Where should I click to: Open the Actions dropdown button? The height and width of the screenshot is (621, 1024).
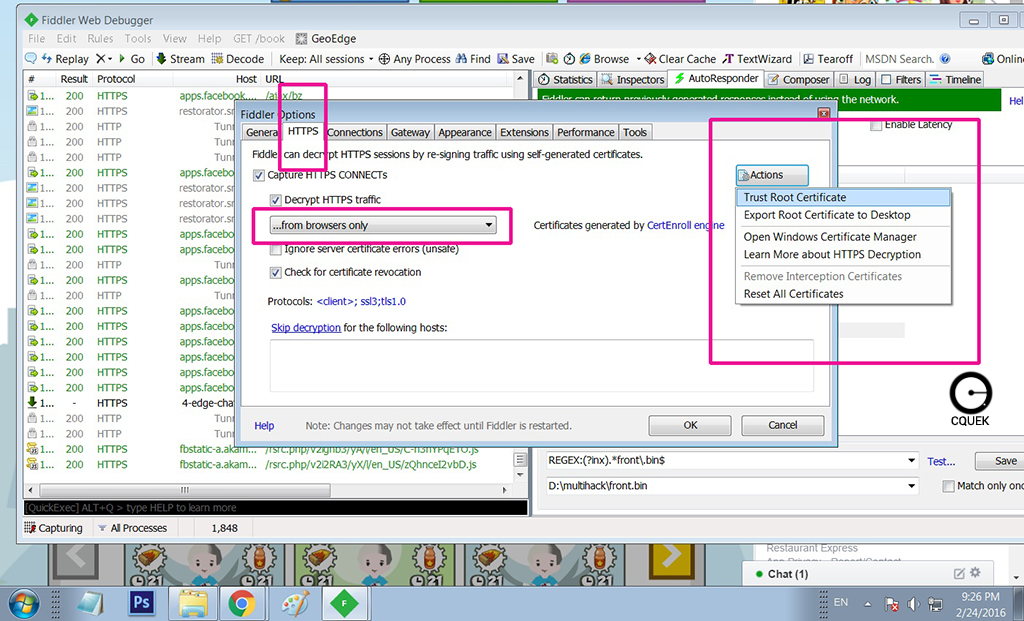(772, 175)
